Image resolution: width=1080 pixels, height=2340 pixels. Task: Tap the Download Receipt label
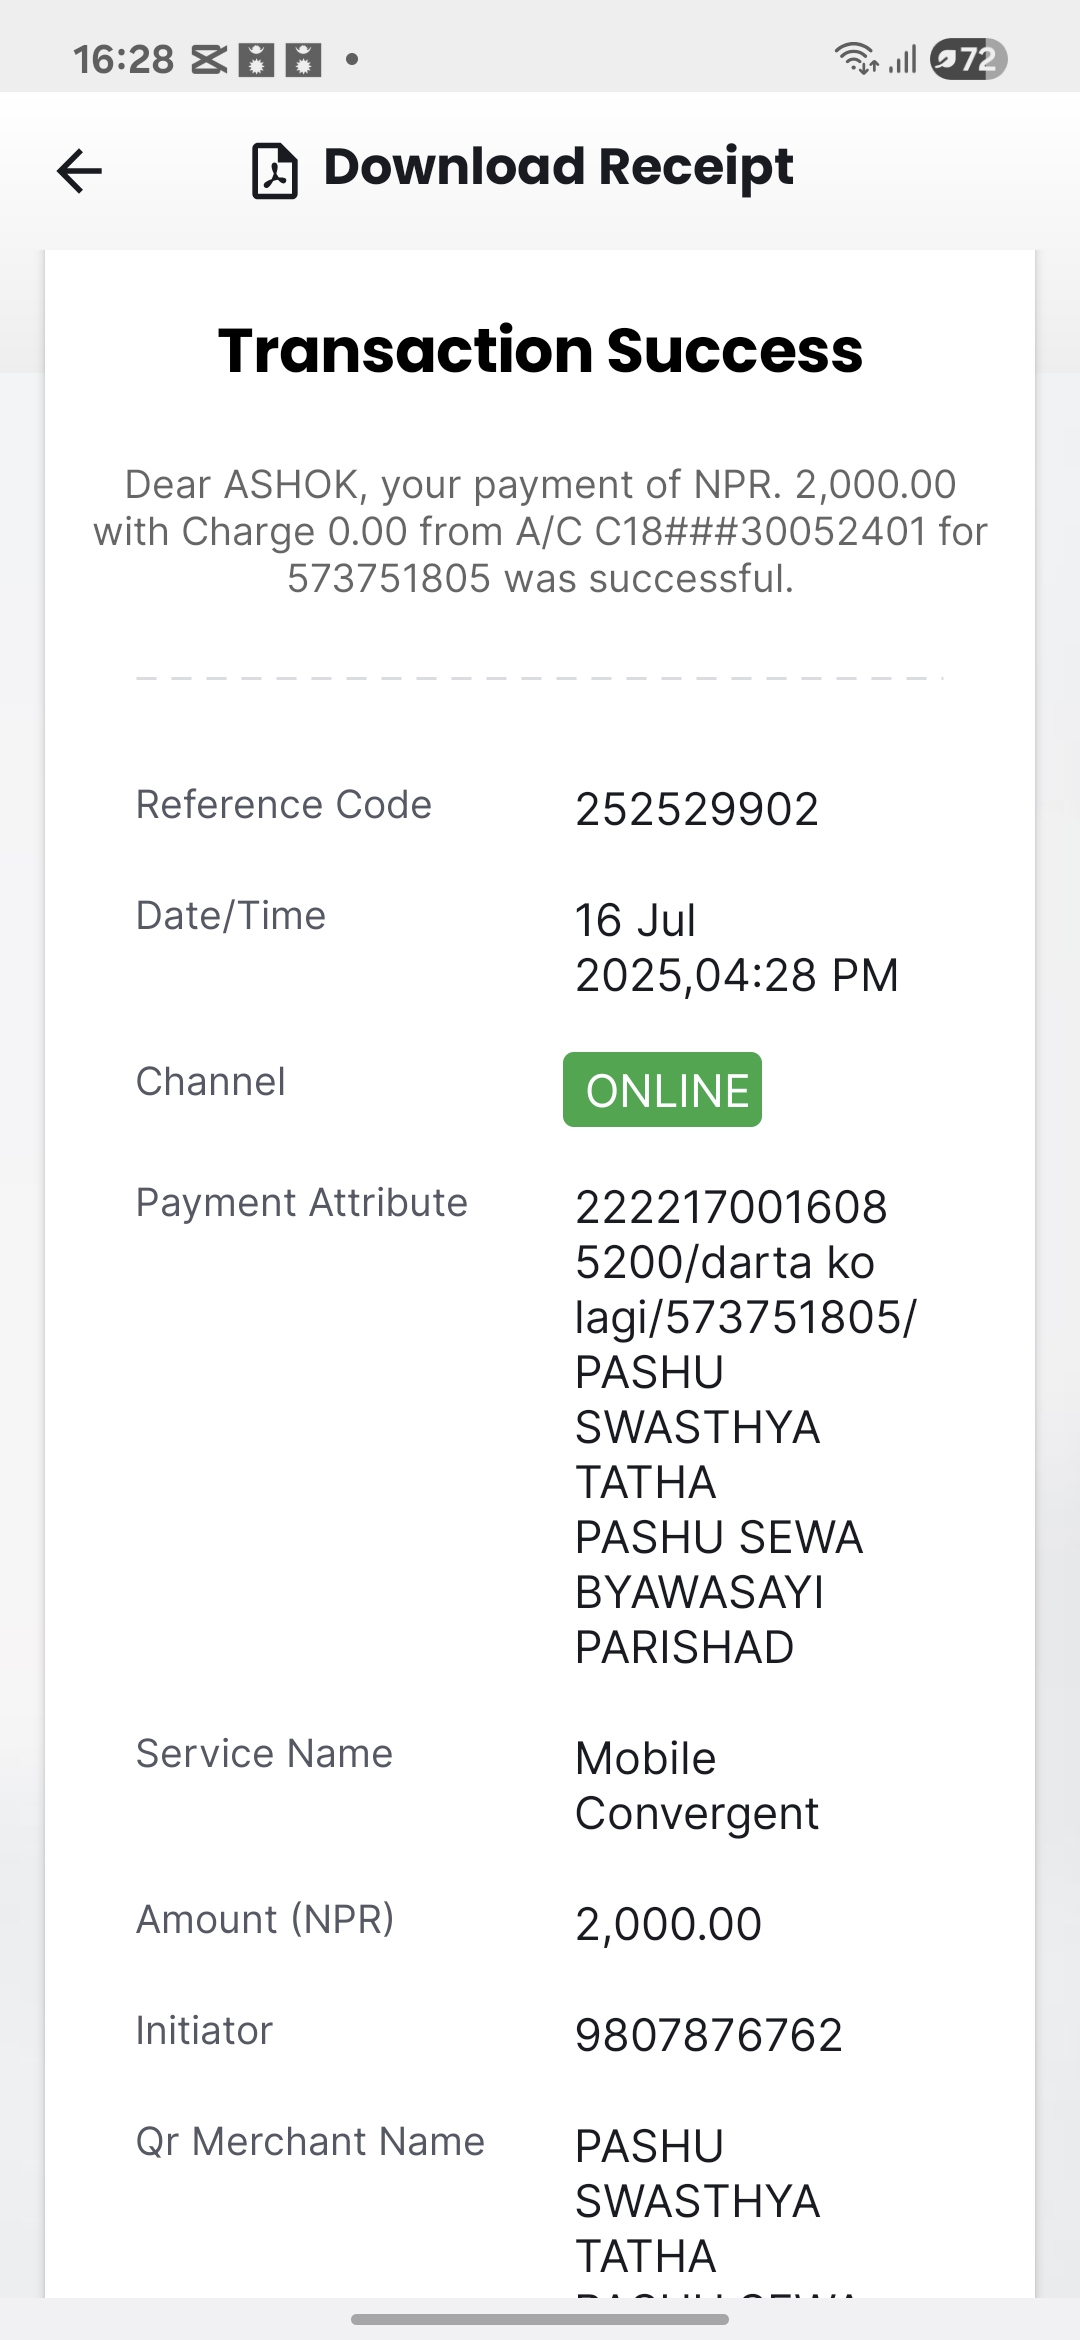pyautogui.click(x=558, y=167)
